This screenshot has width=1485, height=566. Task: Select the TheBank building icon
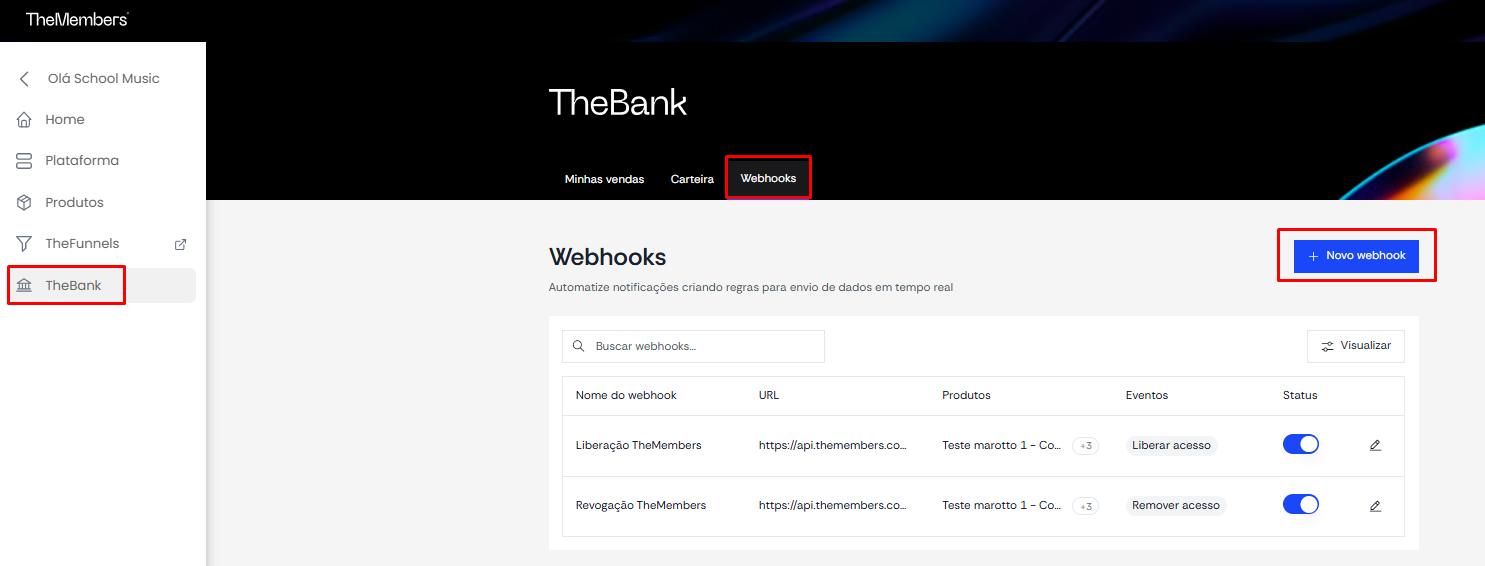tap(24, 285)
